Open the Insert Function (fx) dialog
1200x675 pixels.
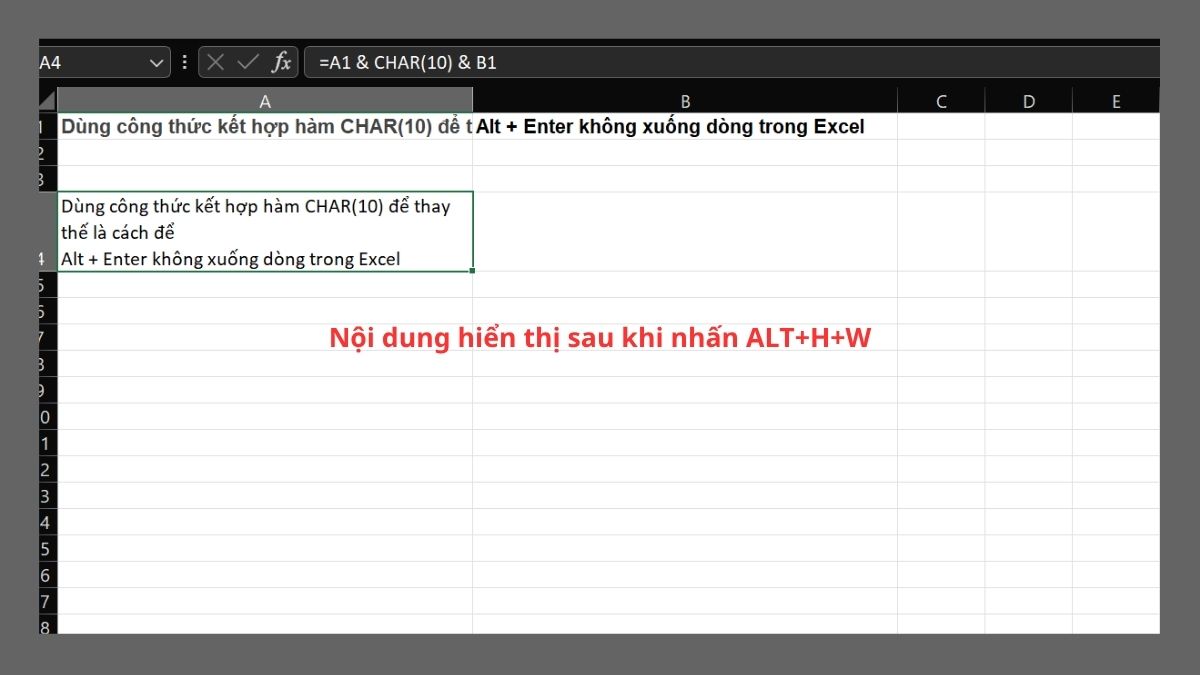(282, 61)
